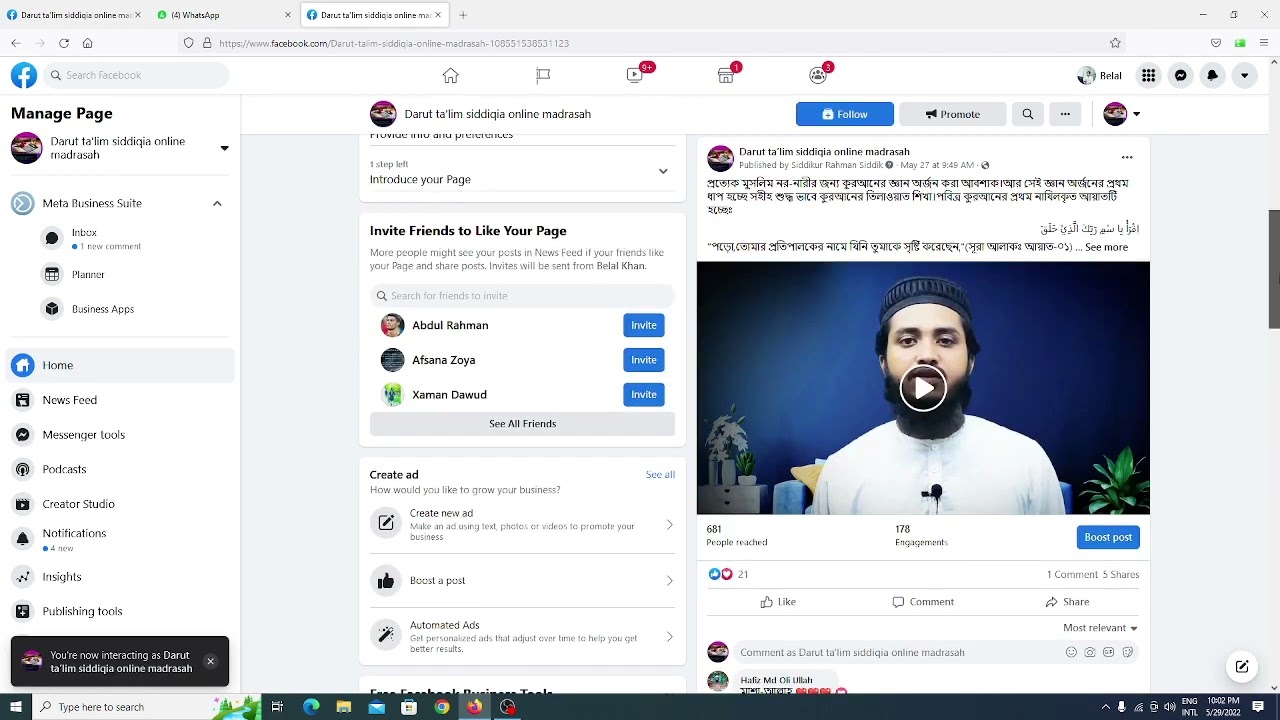Open Chrome from the taskbar
Image resolution: width=1280 pixels, height=720 pixels.
click(x=442, y=707)
